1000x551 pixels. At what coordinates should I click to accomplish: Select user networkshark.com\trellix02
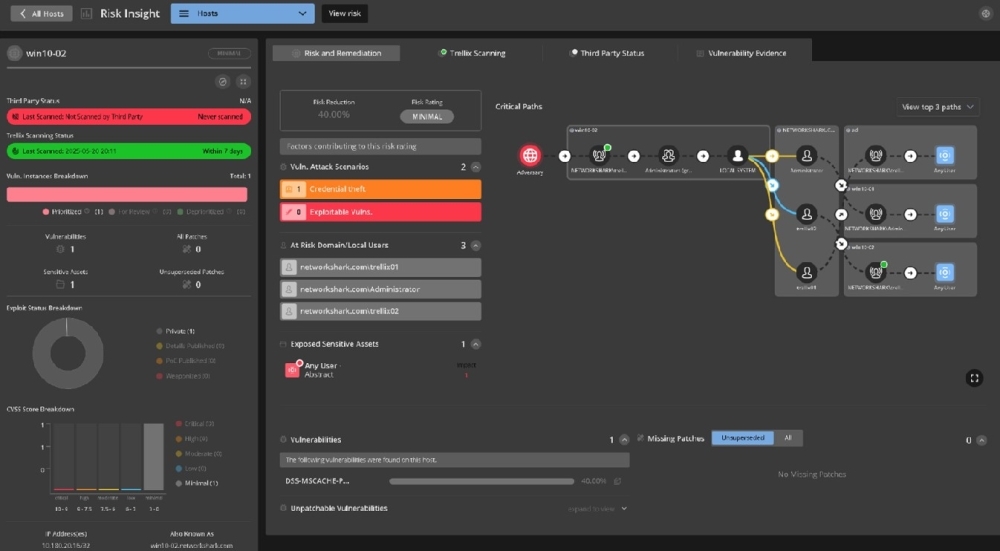click(380, 311)
